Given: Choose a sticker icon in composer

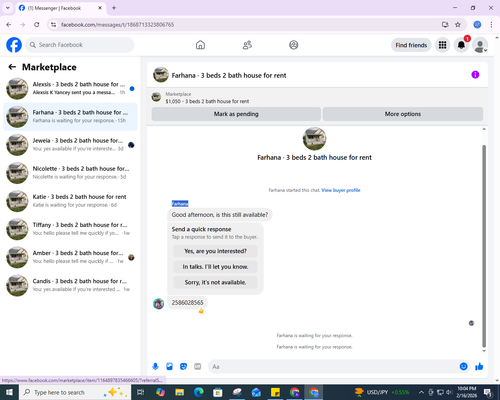Looking at the screenshot, I should (x=183, y=367).
